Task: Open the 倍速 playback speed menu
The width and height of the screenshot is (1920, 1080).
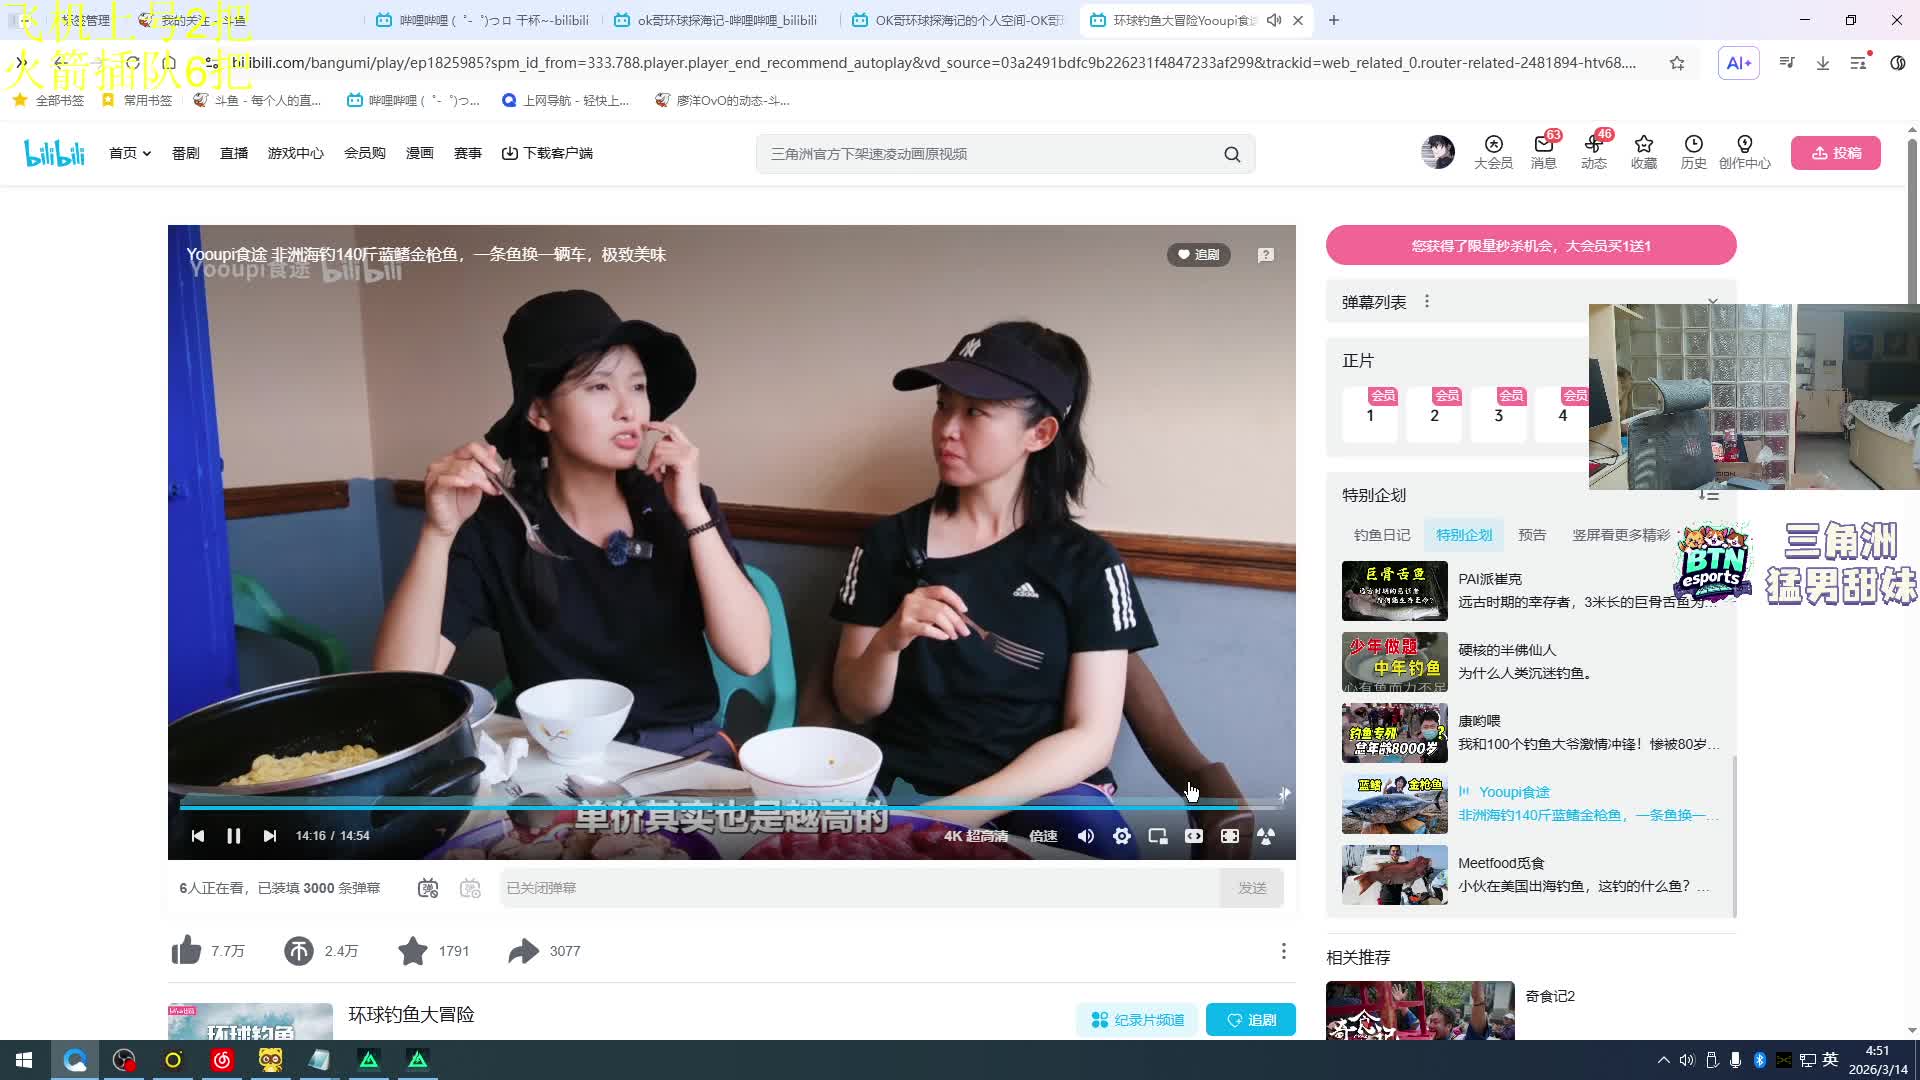Action: click(x=1043, y=836)
